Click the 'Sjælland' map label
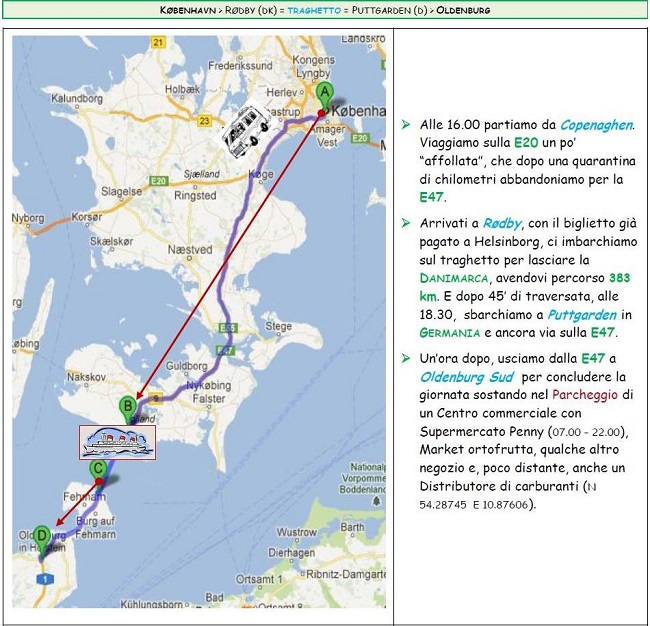This screenshot has height=626, width=650. [202, 174]
